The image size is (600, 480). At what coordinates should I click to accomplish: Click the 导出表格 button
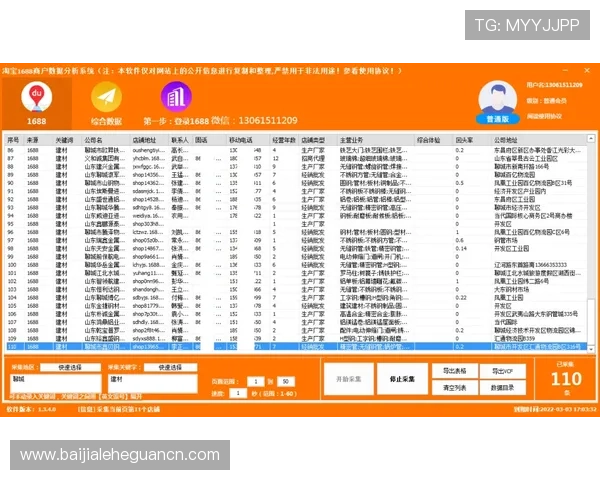455,371
